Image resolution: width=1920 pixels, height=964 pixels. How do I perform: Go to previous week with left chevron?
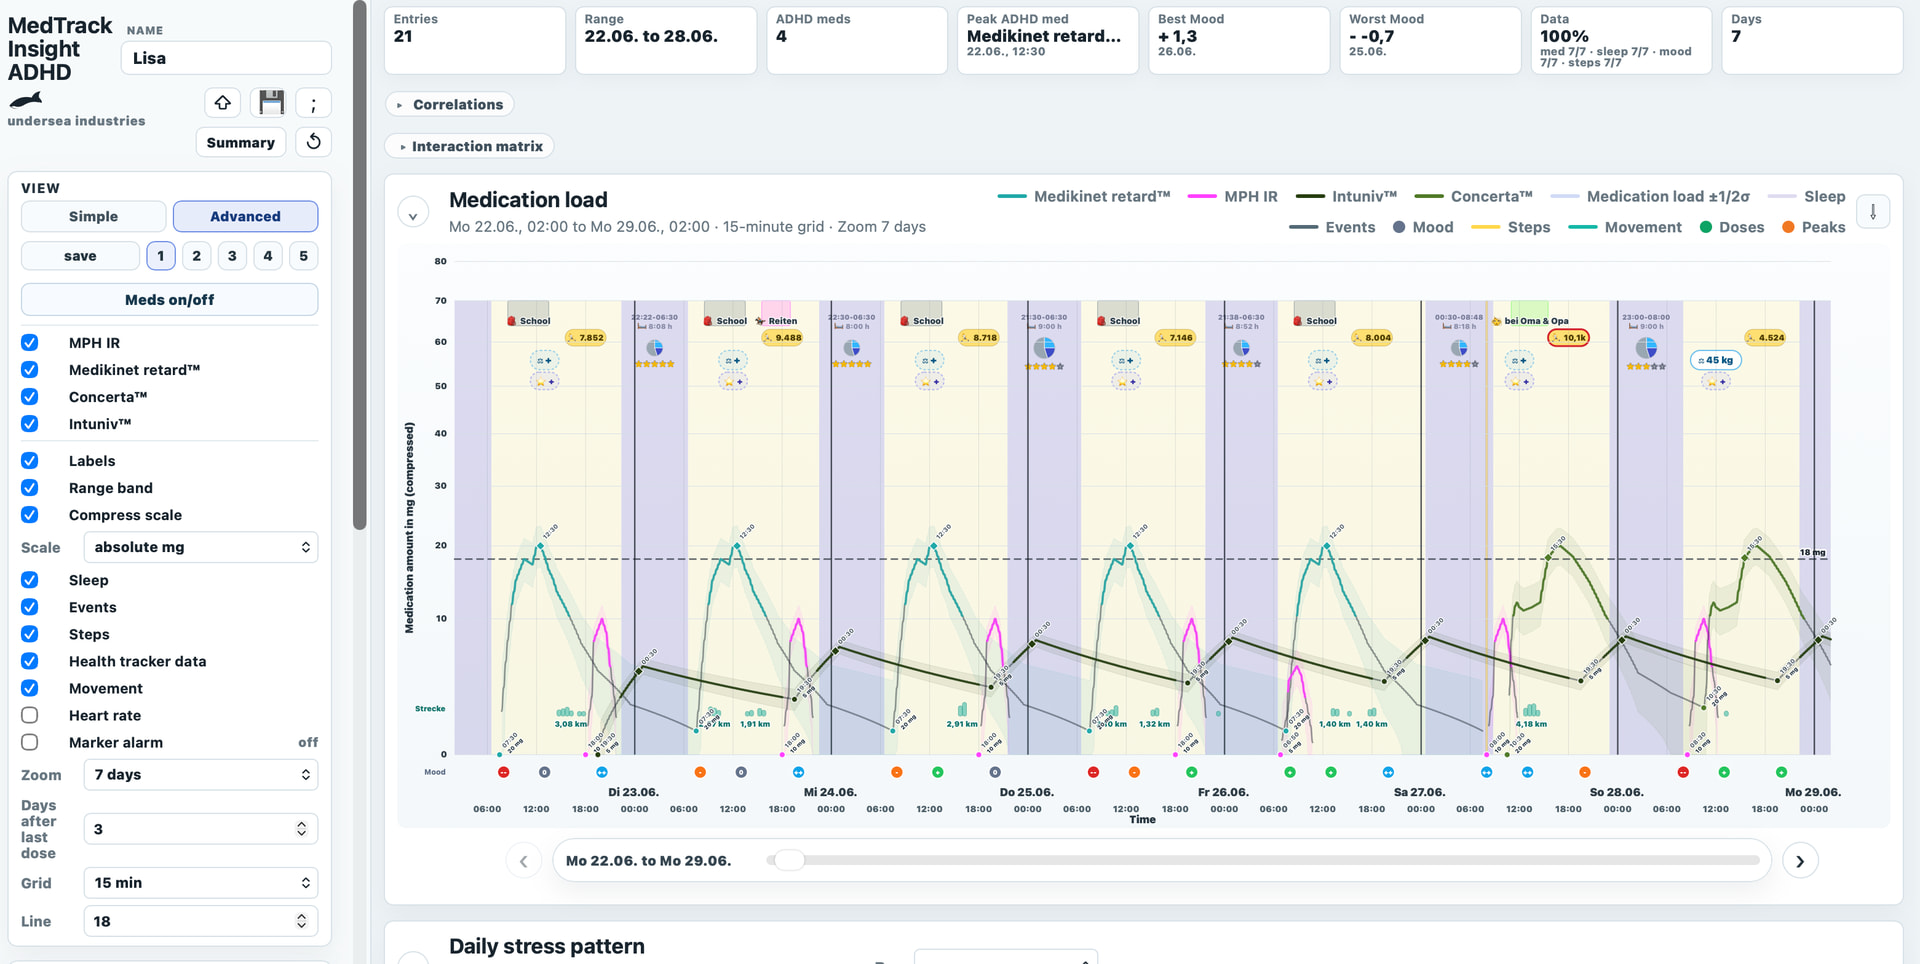523,861
